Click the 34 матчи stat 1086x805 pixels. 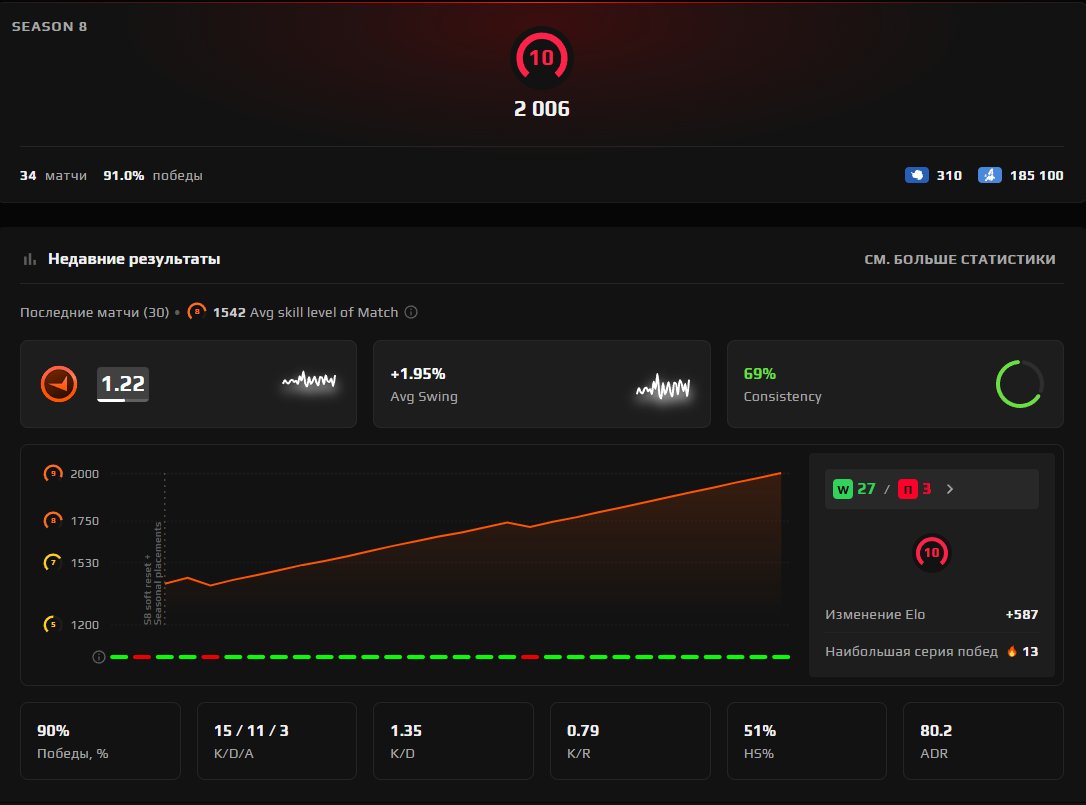tap(53, 175)
